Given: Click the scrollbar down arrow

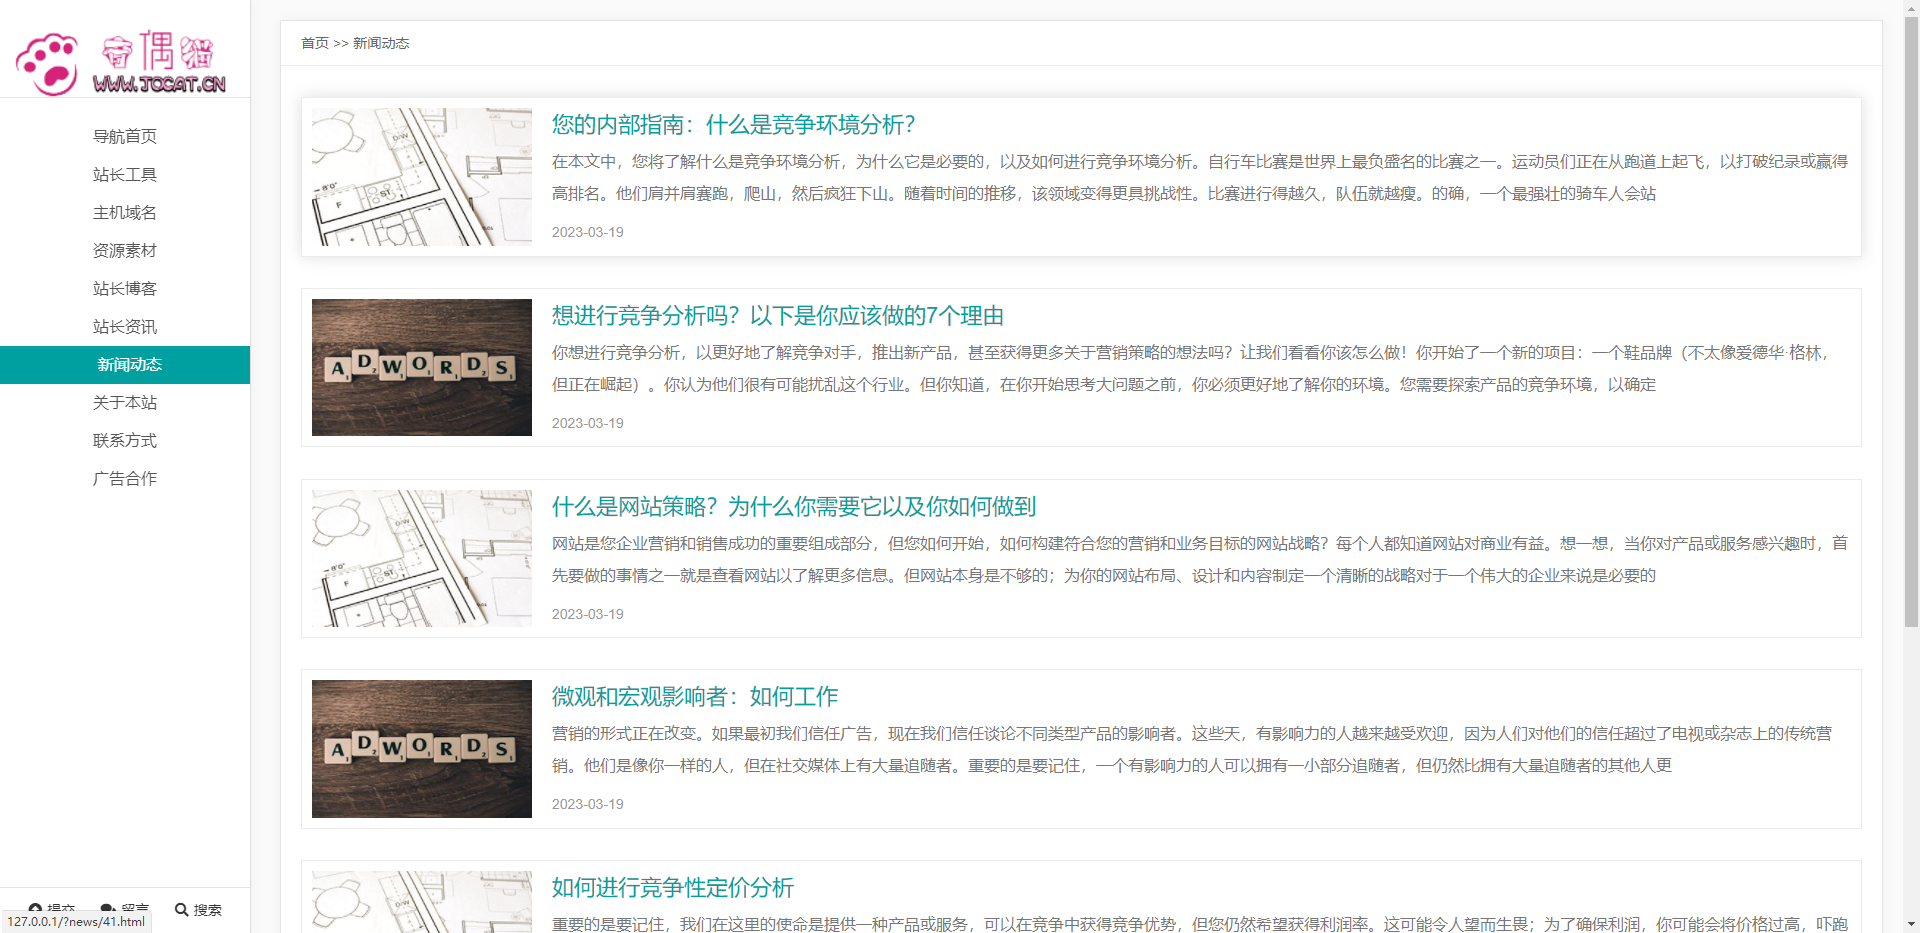Looking at the screenshot, I should pos(1911,925).
